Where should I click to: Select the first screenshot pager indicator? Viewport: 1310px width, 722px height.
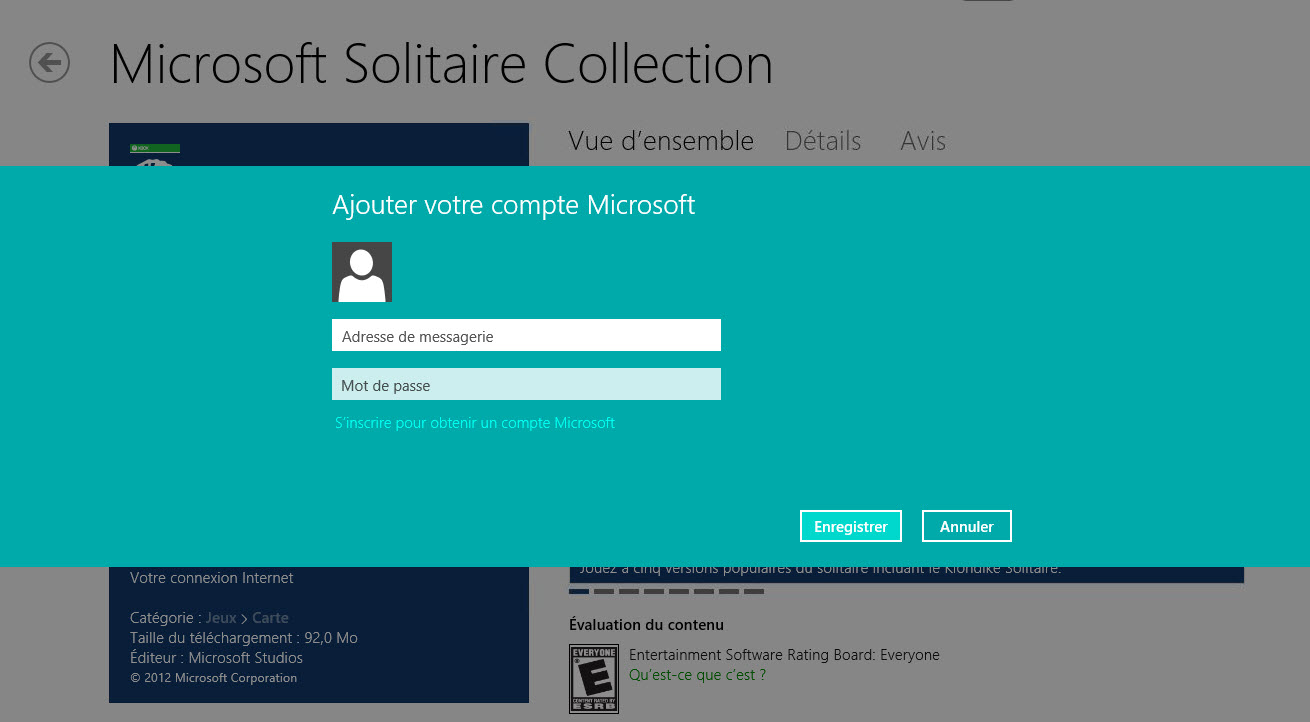tap(579, 591)
